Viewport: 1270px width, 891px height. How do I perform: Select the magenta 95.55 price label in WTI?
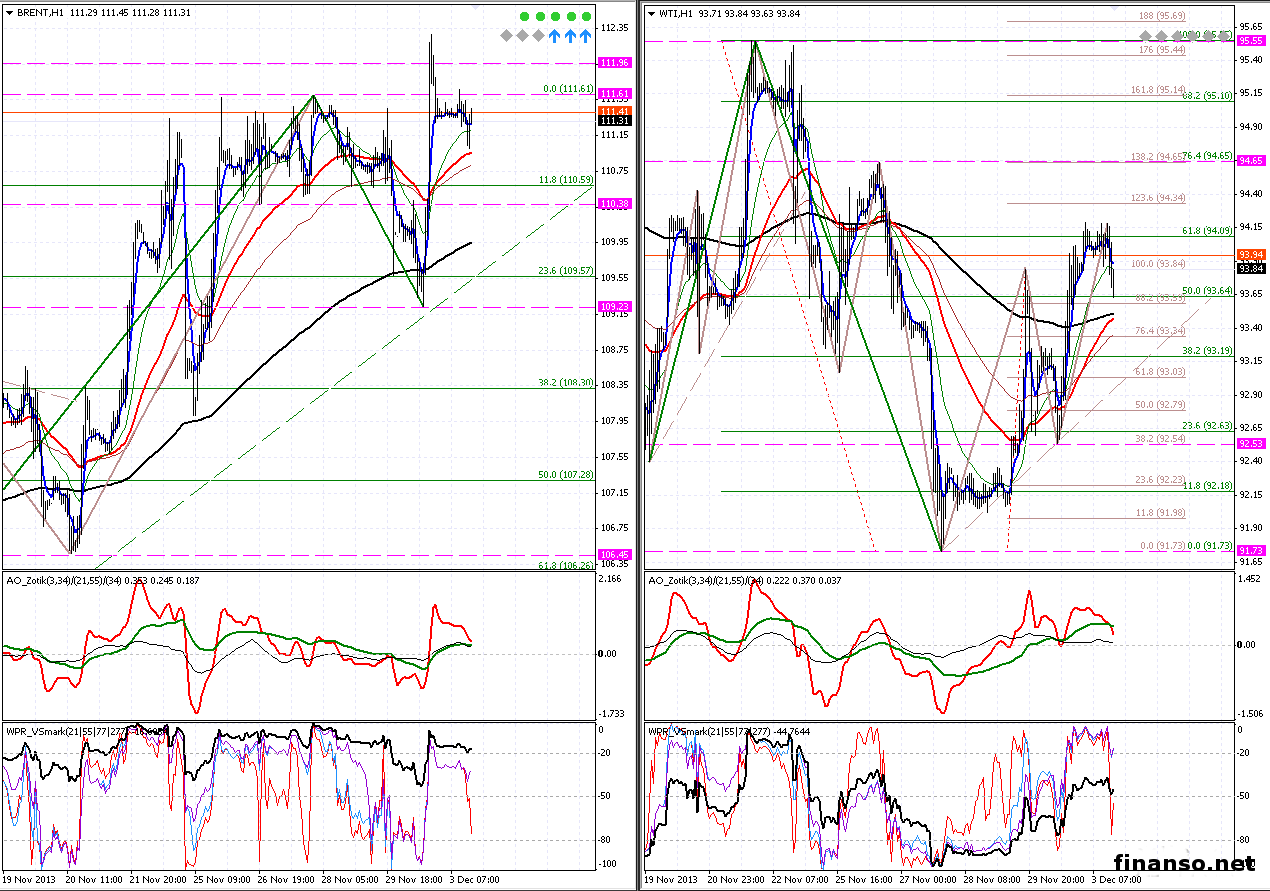[1250, 40]
